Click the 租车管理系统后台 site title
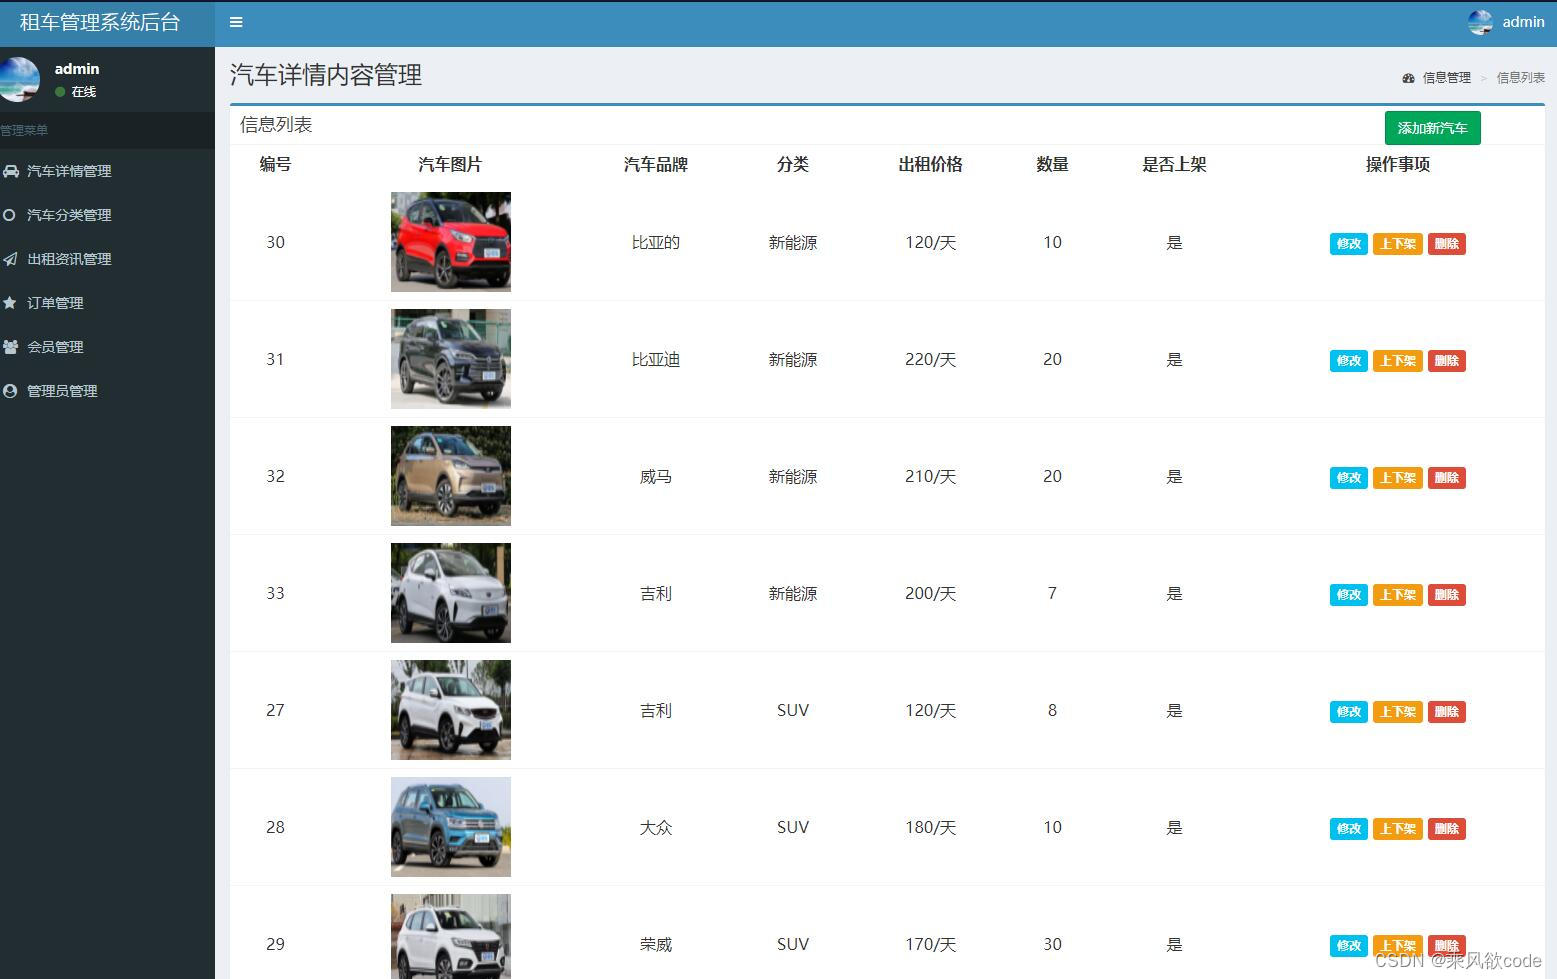The height and width of the screenshot is (979, 1557). (100, 22)
